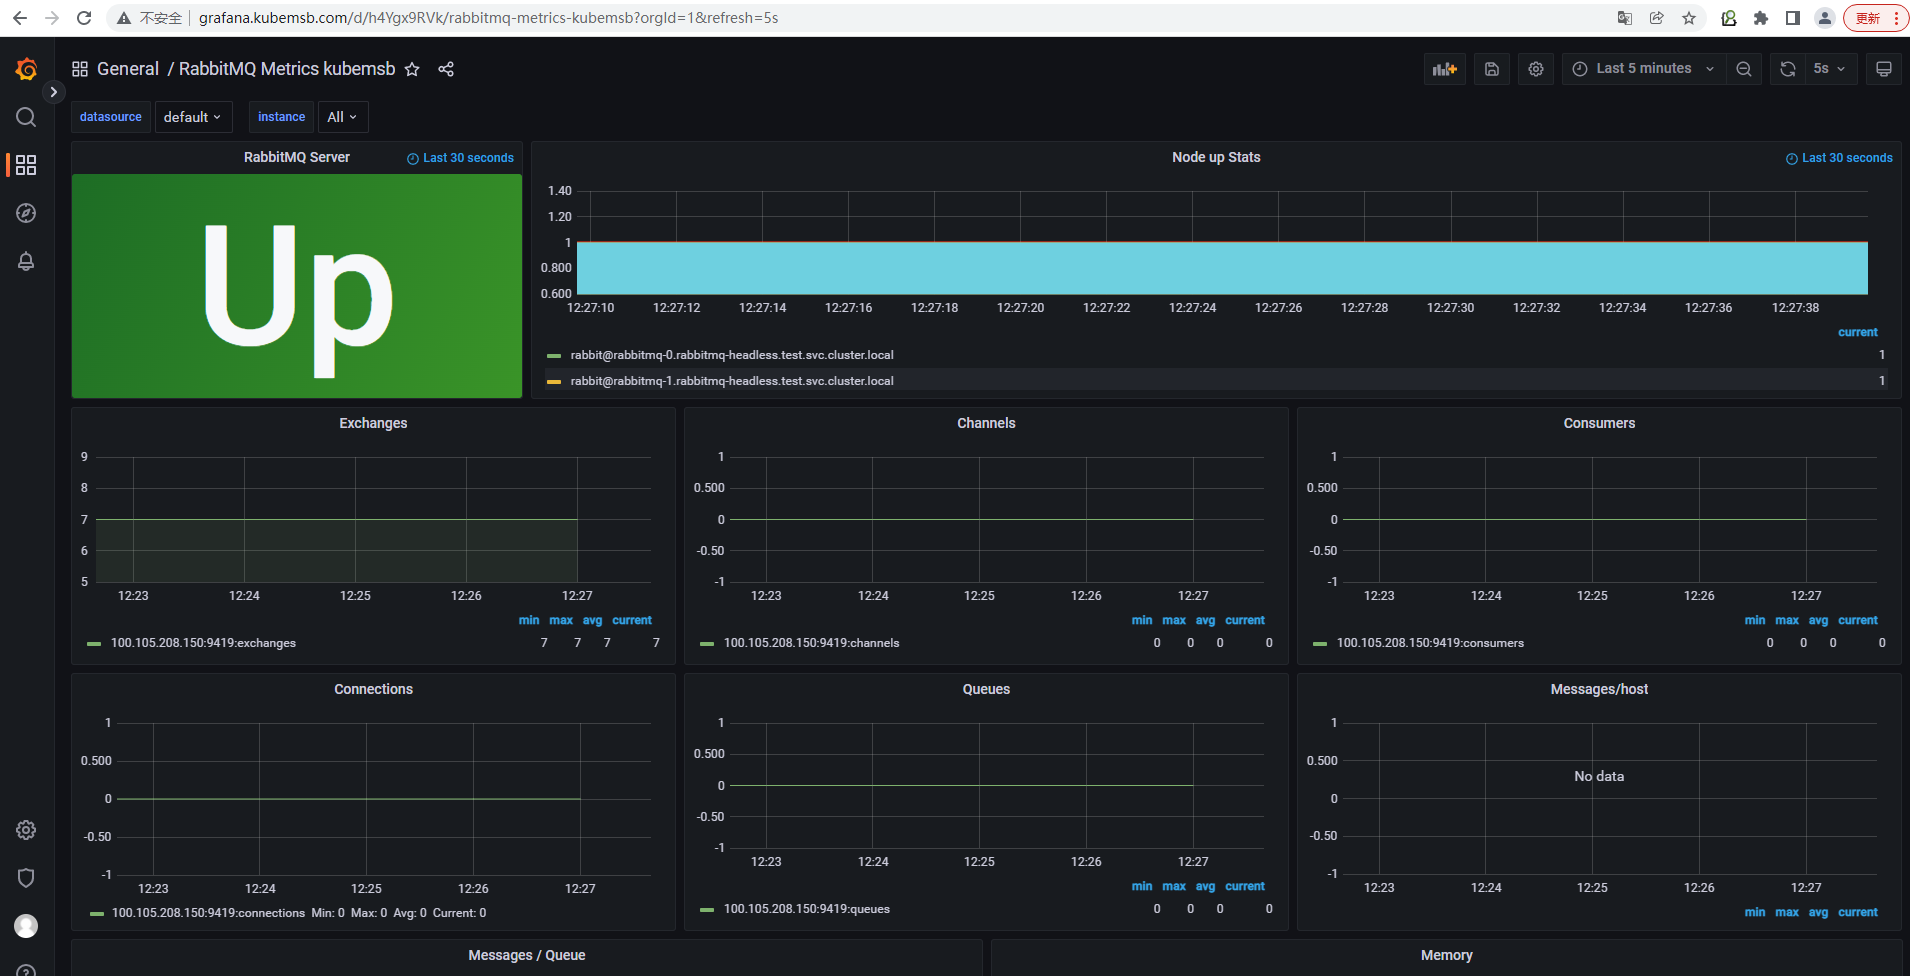The height and width of the screenshot is (976, 1910).
Task: Open the Alerting bell icon in sidebar
Action: pyautogui.click(x=26, y=261)
